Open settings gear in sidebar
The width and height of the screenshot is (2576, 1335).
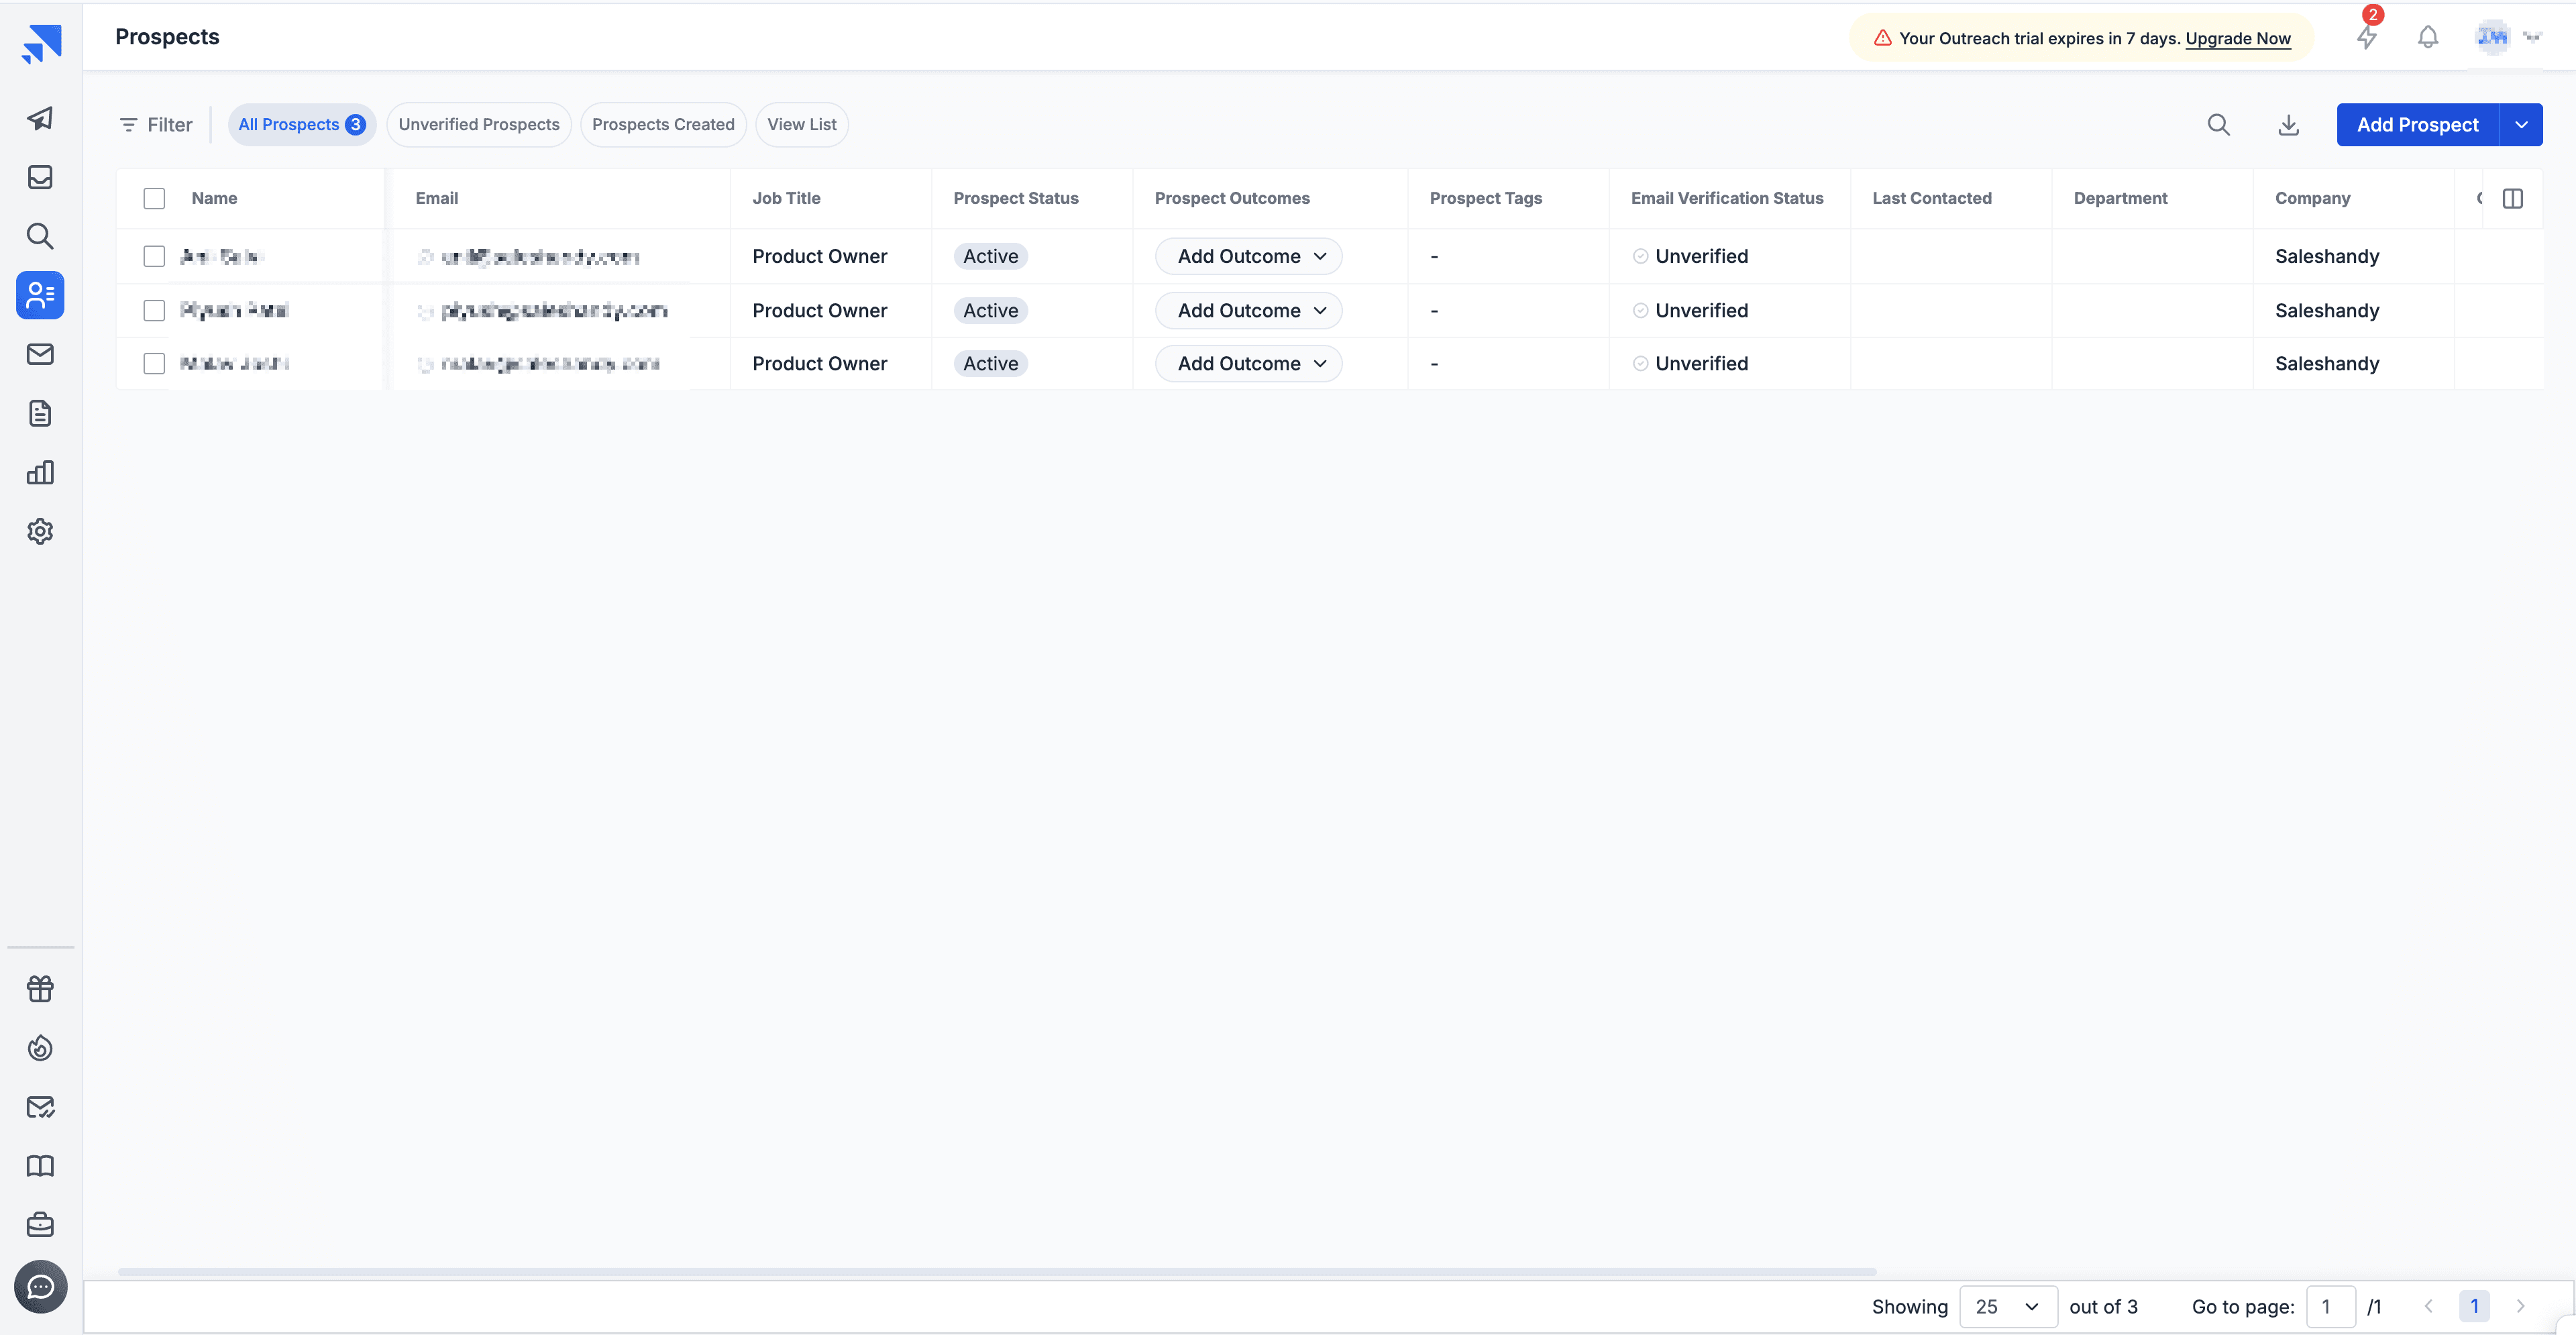(40, 531)
